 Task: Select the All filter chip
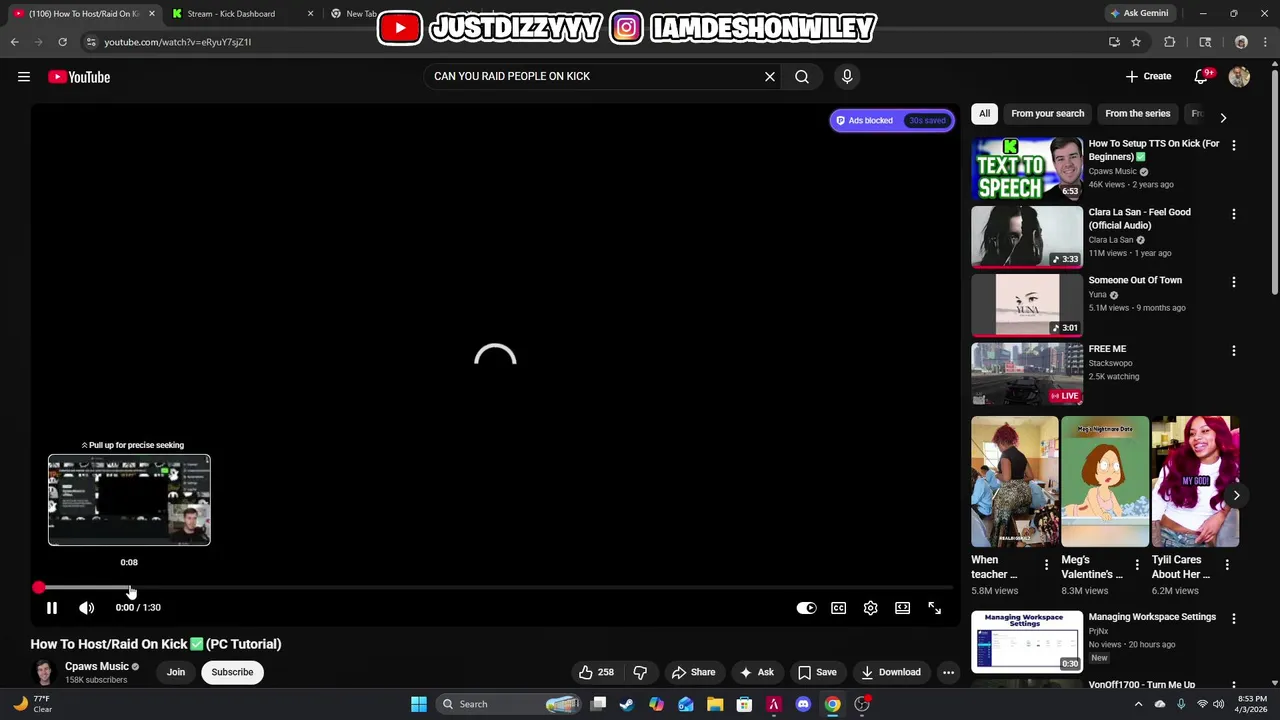click(x=984, y=113)
